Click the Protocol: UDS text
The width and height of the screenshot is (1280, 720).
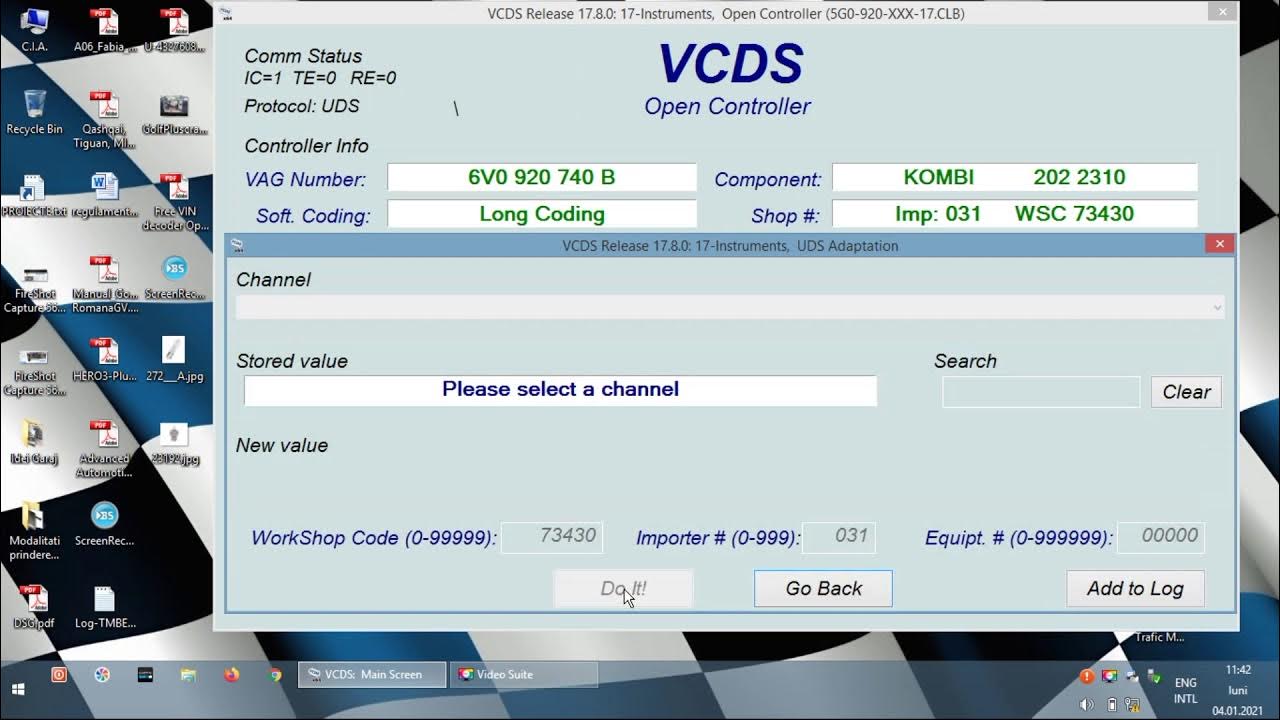tap(302, 106)
